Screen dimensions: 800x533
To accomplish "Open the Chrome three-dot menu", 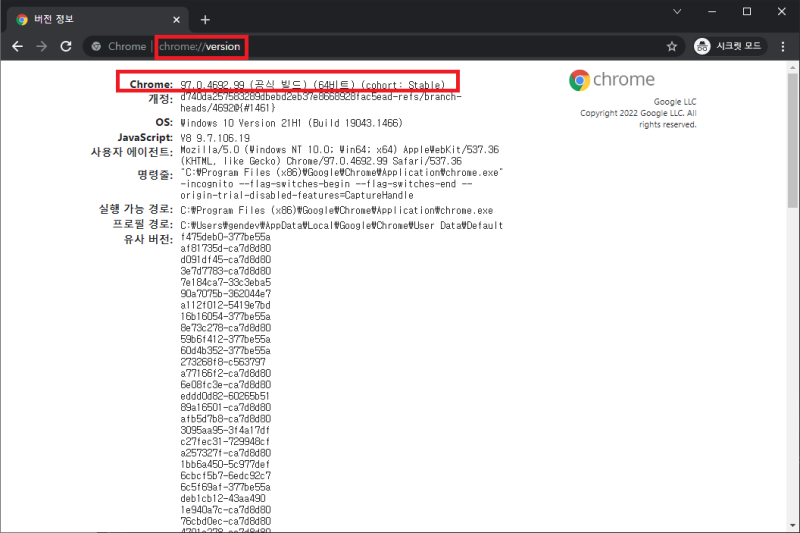I will tap(783, 46).
